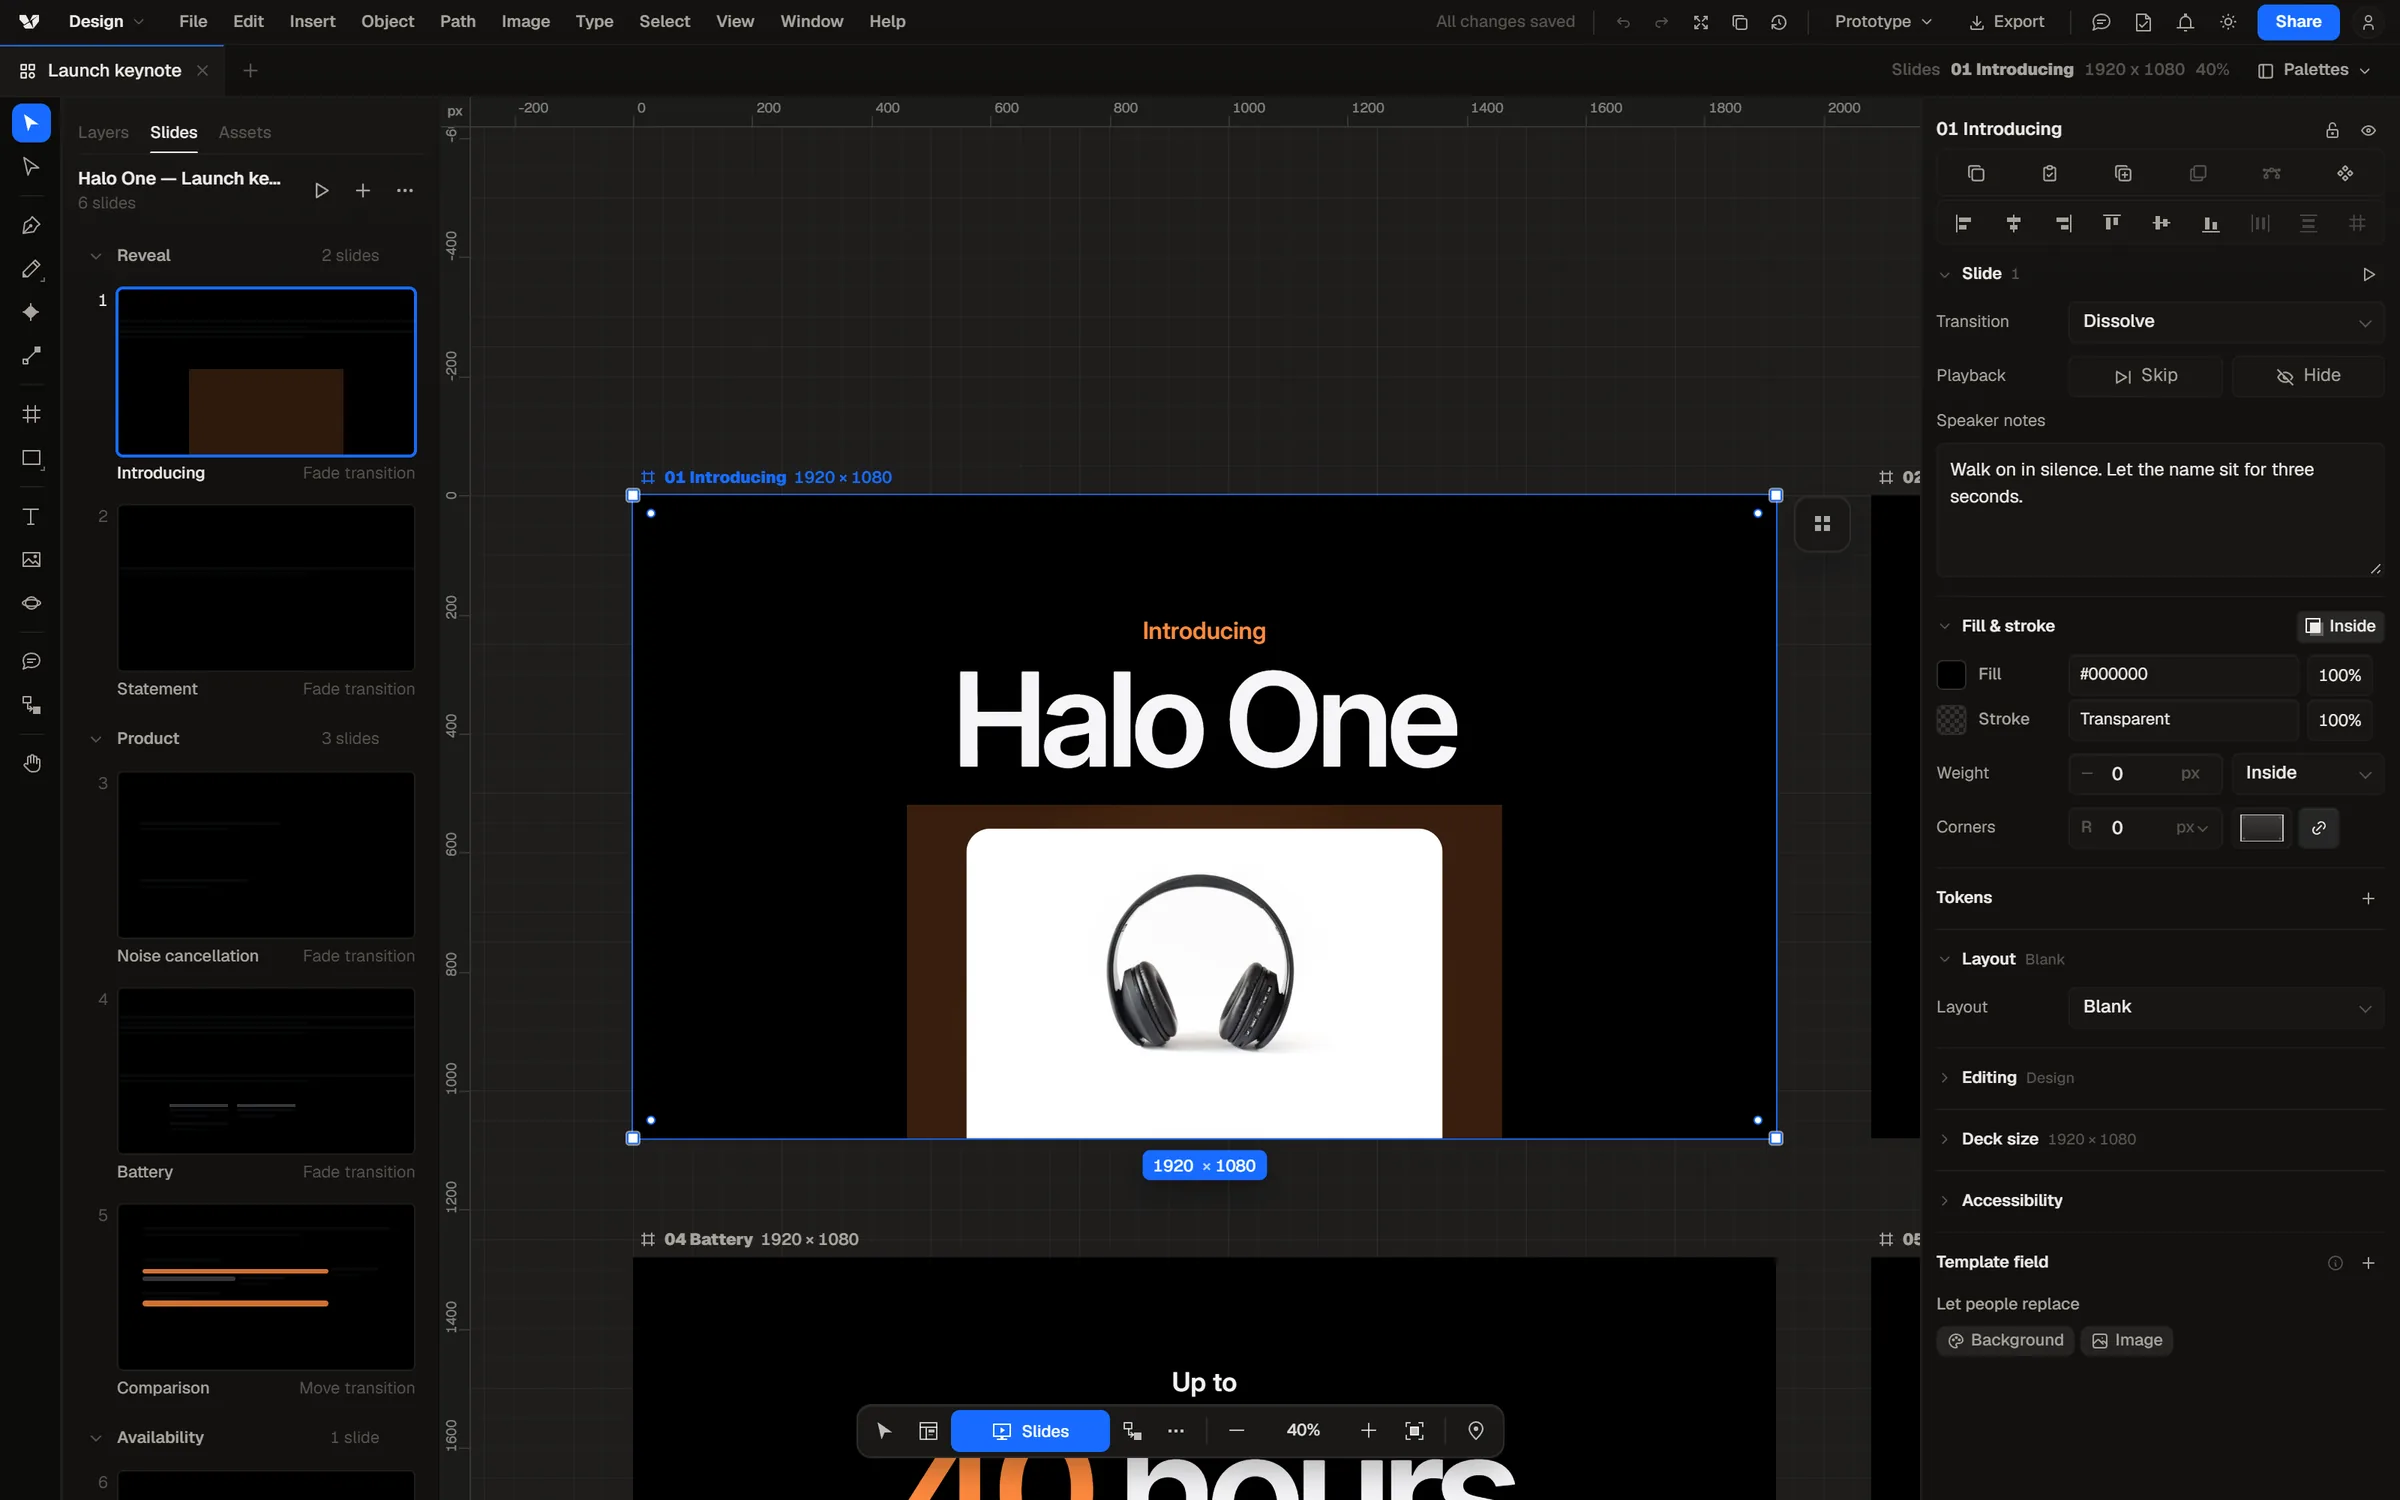Play the Halo One deck
Viewport: 2400px width, 1500px height.
[x=321, y=190]
